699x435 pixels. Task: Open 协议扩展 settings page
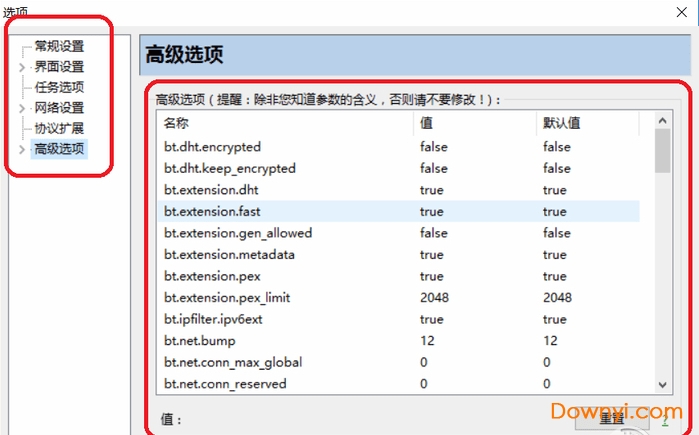pos(59,128)
